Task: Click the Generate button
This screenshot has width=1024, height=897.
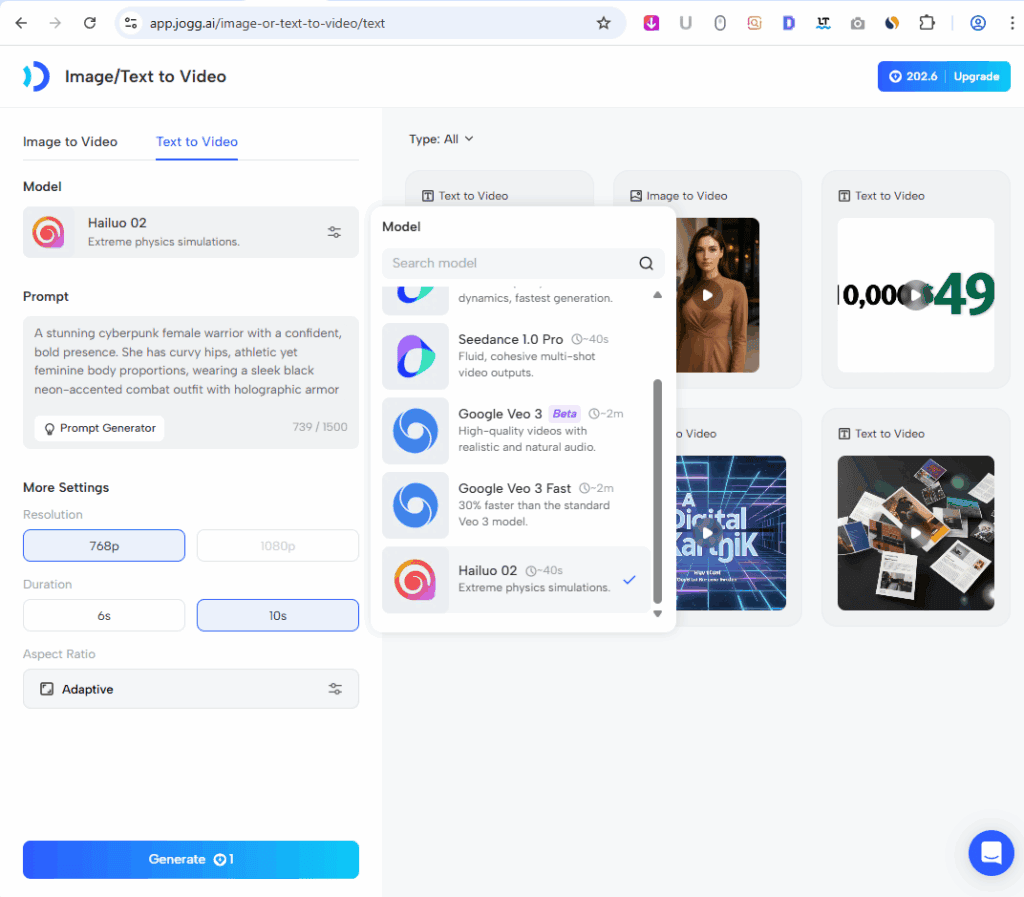Action: tap(190, 860)
